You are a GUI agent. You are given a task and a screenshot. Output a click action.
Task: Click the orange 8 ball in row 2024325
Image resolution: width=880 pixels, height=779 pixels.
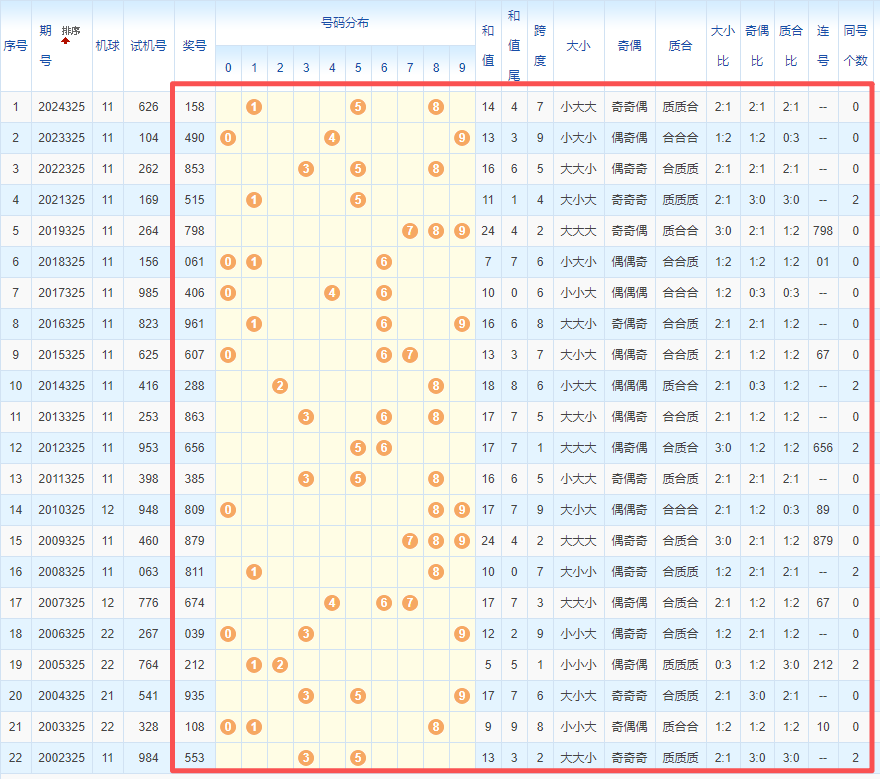point(436,107)
